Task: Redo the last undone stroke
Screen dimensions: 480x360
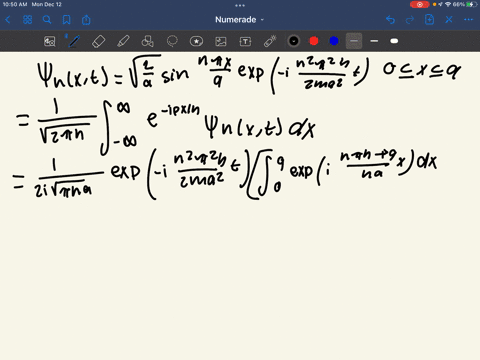Action: pyautogui.click(x=410, y=20)
